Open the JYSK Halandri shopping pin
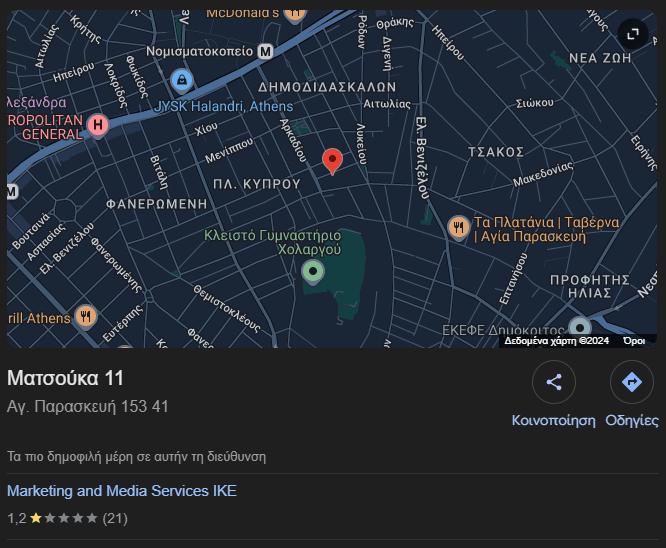The image size is (666, 548). coord(182,81)
